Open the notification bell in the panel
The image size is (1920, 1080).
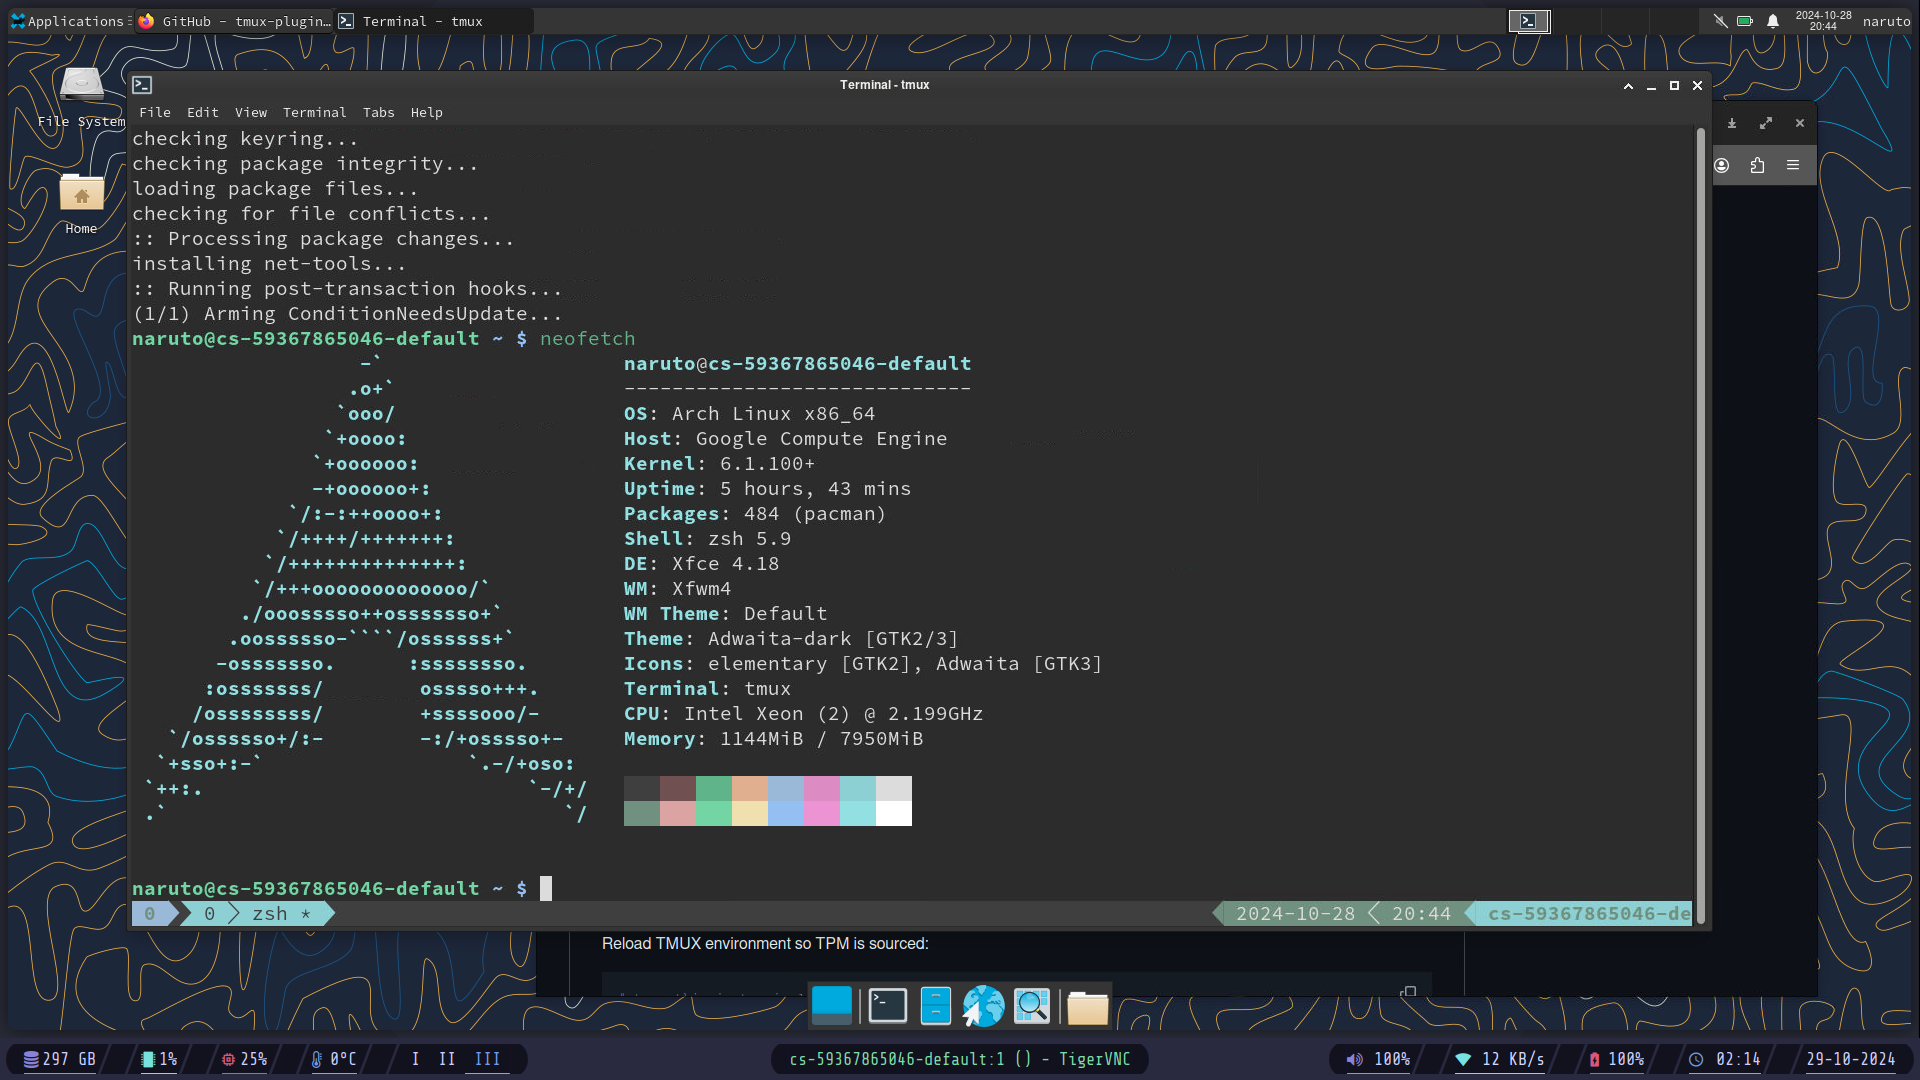pyautogui.click(x=1772, y=21)
